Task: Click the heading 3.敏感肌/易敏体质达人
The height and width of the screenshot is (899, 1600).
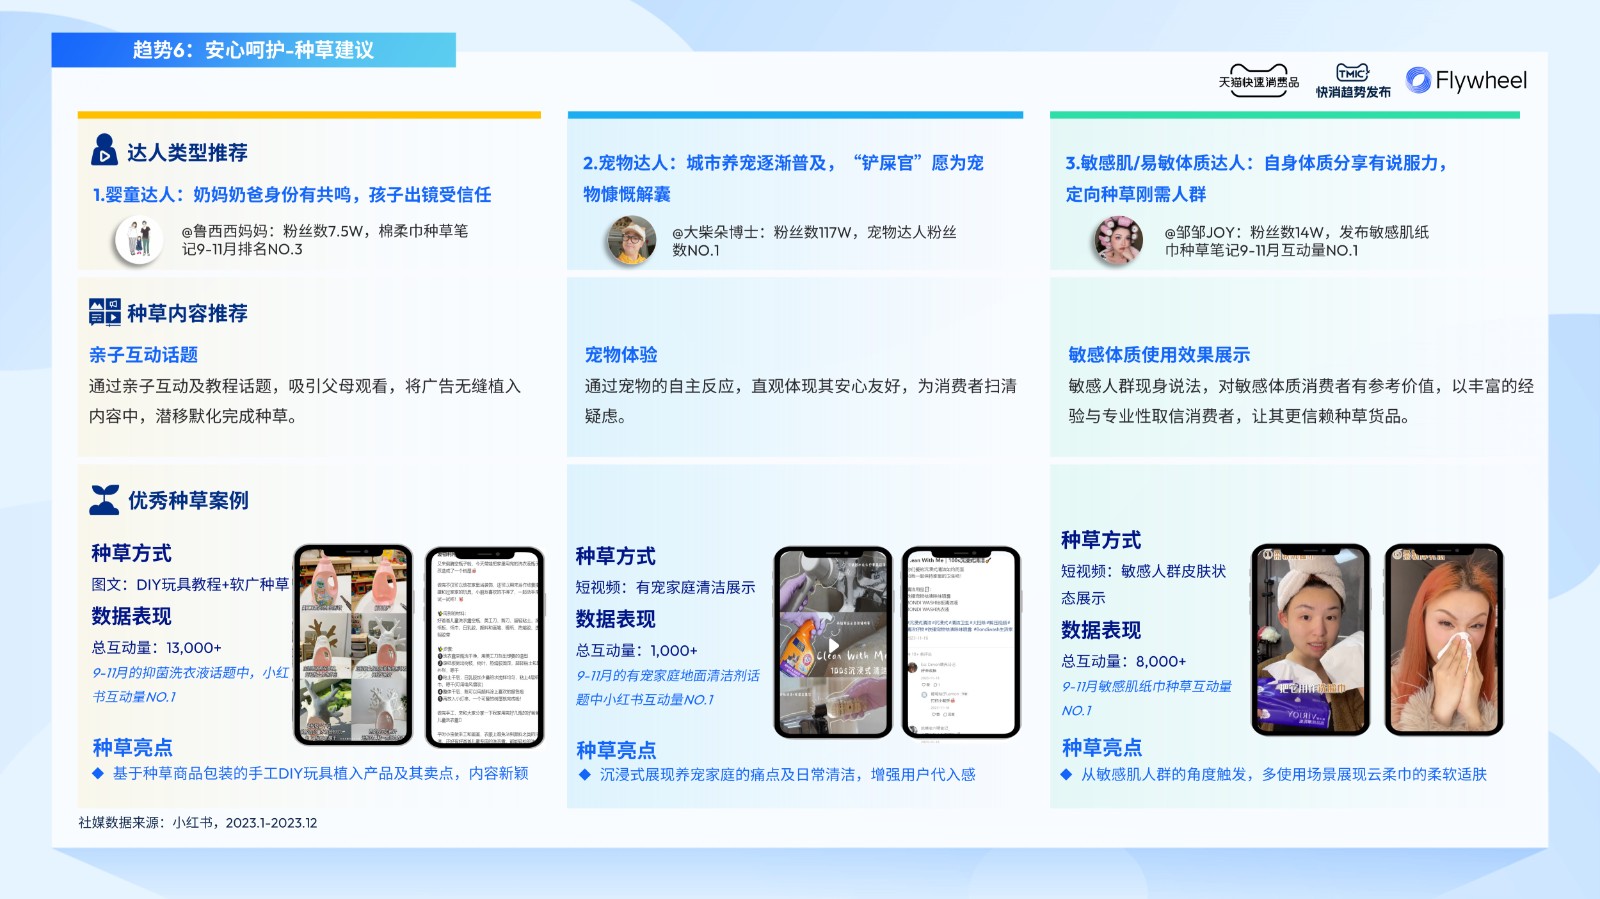Action: tap(1256, 178)
